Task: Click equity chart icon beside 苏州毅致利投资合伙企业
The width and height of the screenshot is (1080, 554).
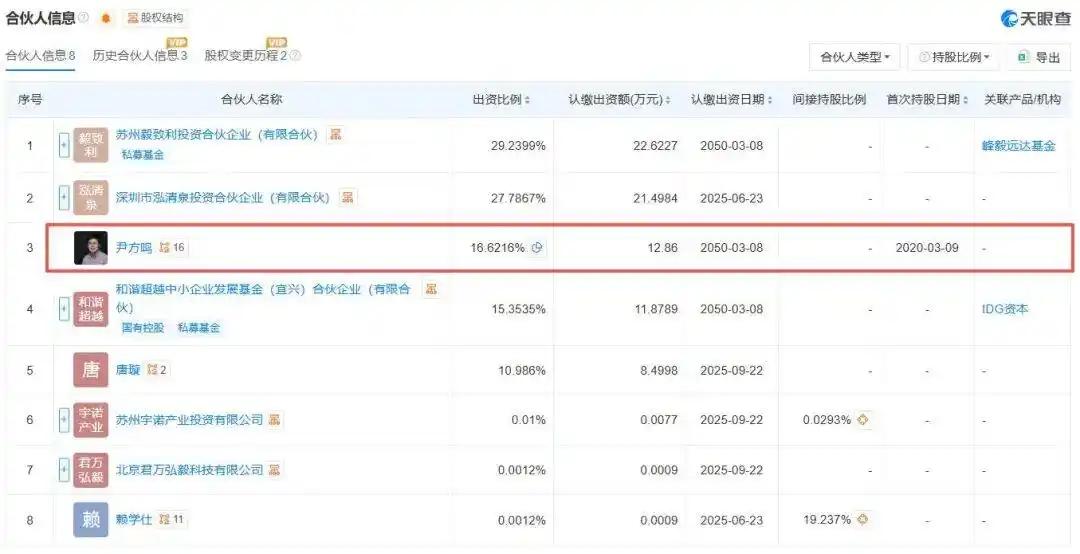Action: point(335,134)
